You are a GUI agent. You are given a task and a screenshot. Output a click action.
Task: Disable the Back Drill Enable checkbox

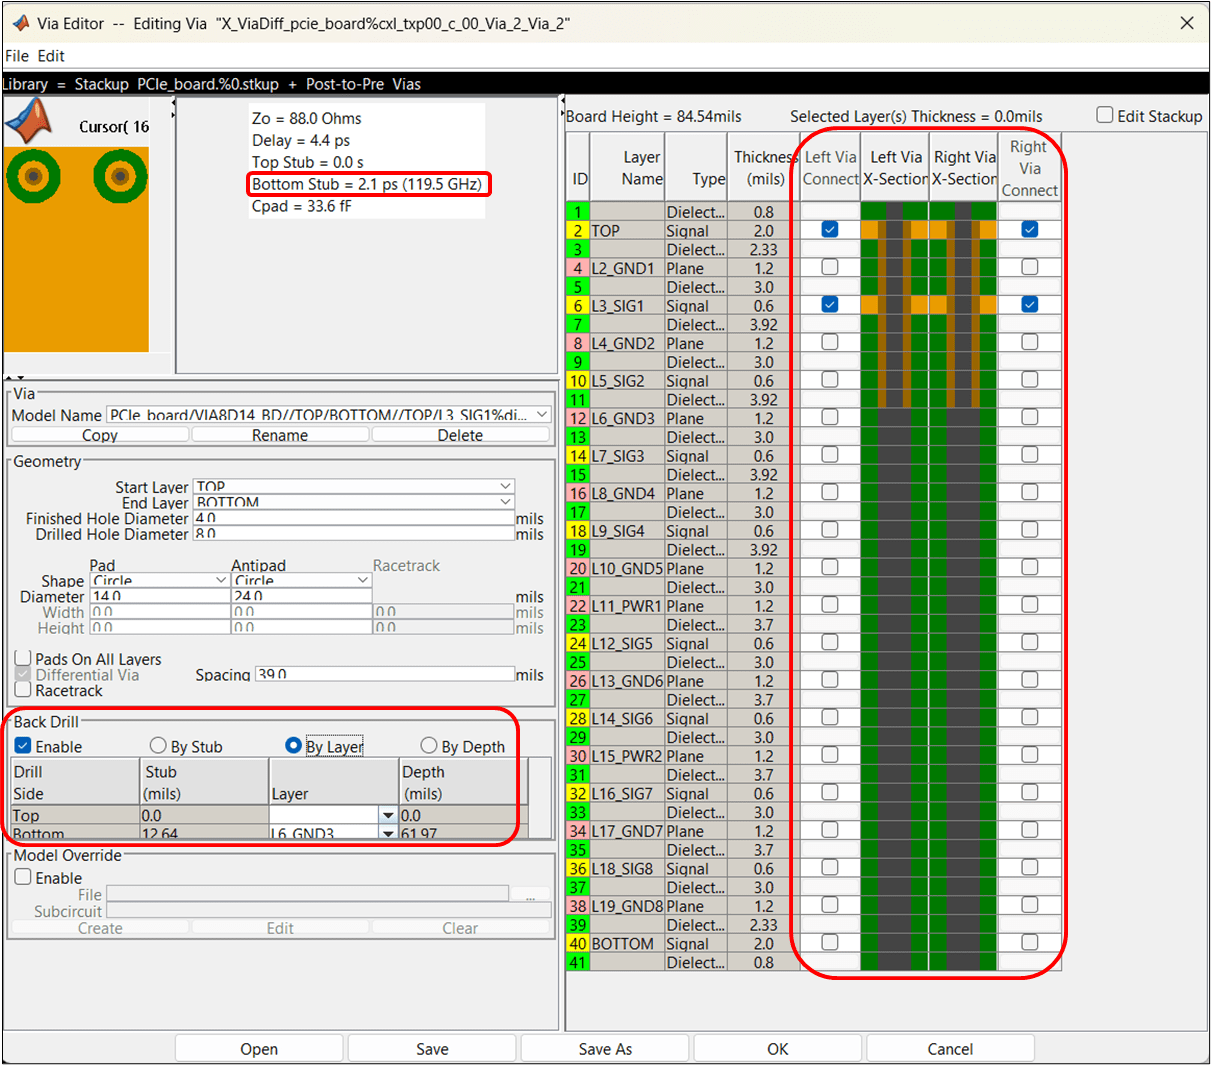tap(23, 746)
